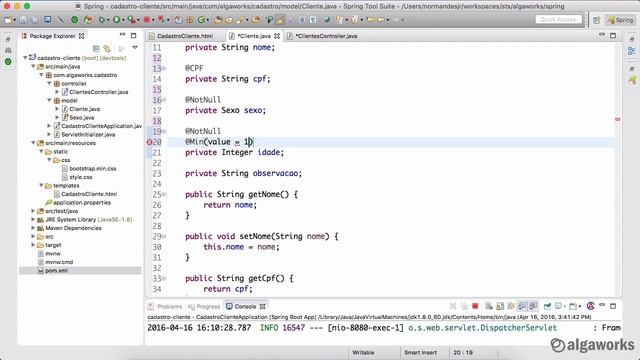
Task: Click the green Boot Dashboard icon in left trim
Action: [8, 62]
